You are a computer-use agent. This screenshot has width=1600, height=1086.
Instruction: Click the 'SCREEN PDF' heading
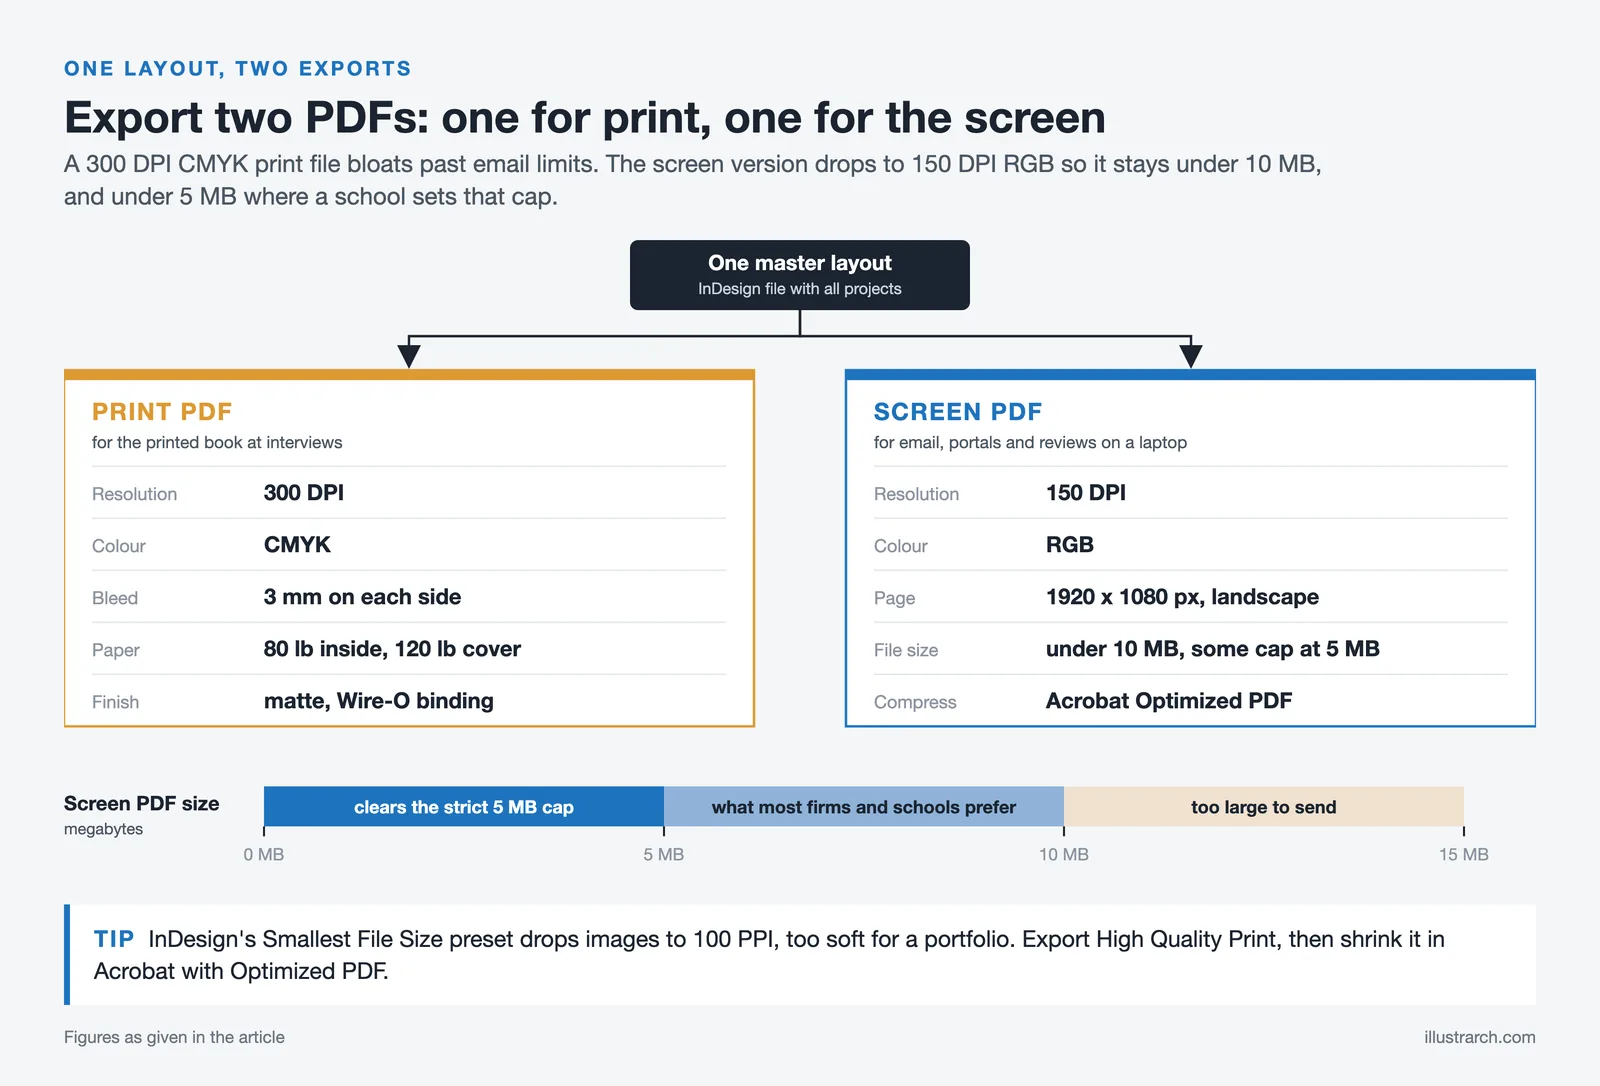click(x=958, y=412)
